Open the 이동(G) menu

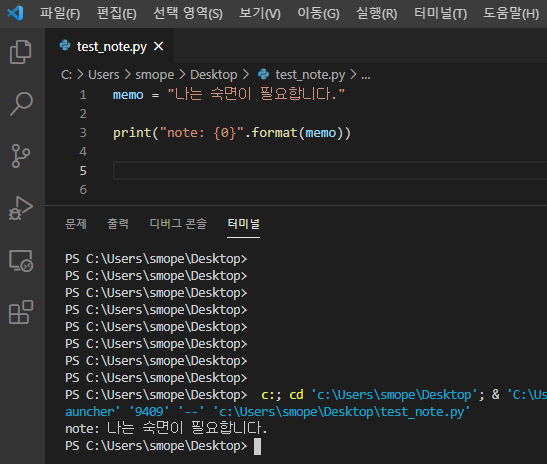(x=318, y=14)
